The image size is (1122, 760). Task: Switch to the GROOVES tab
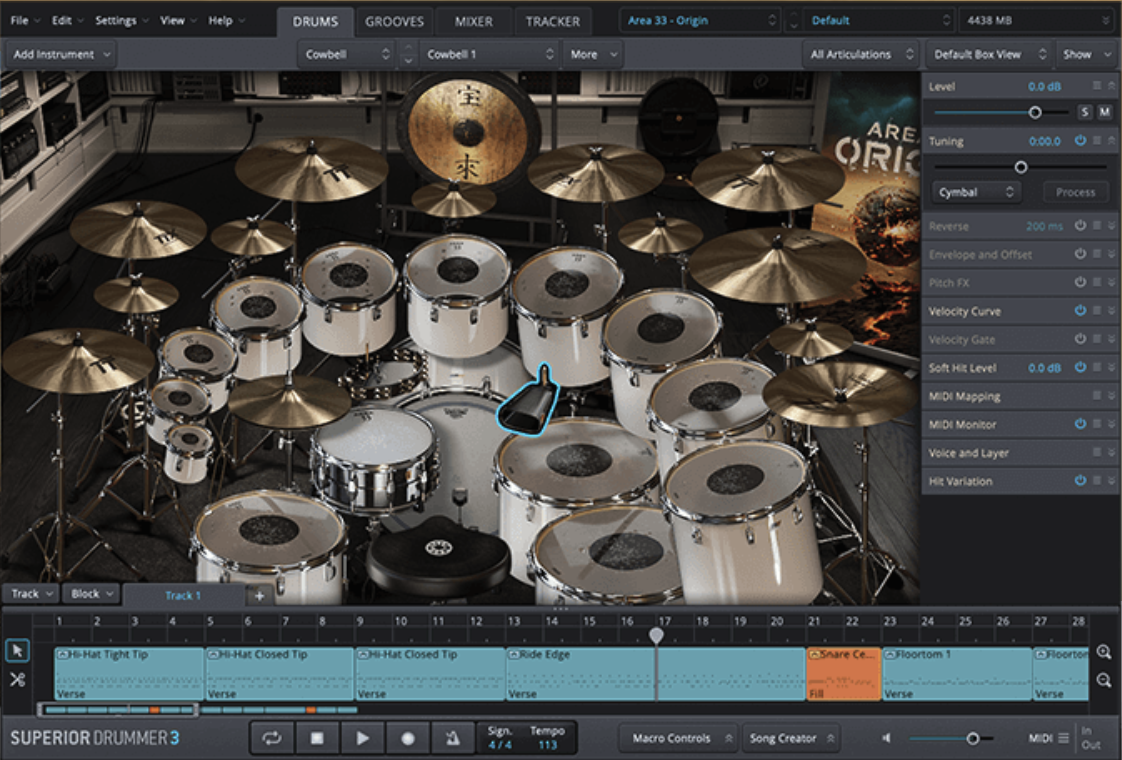click(x=394, y=21)
